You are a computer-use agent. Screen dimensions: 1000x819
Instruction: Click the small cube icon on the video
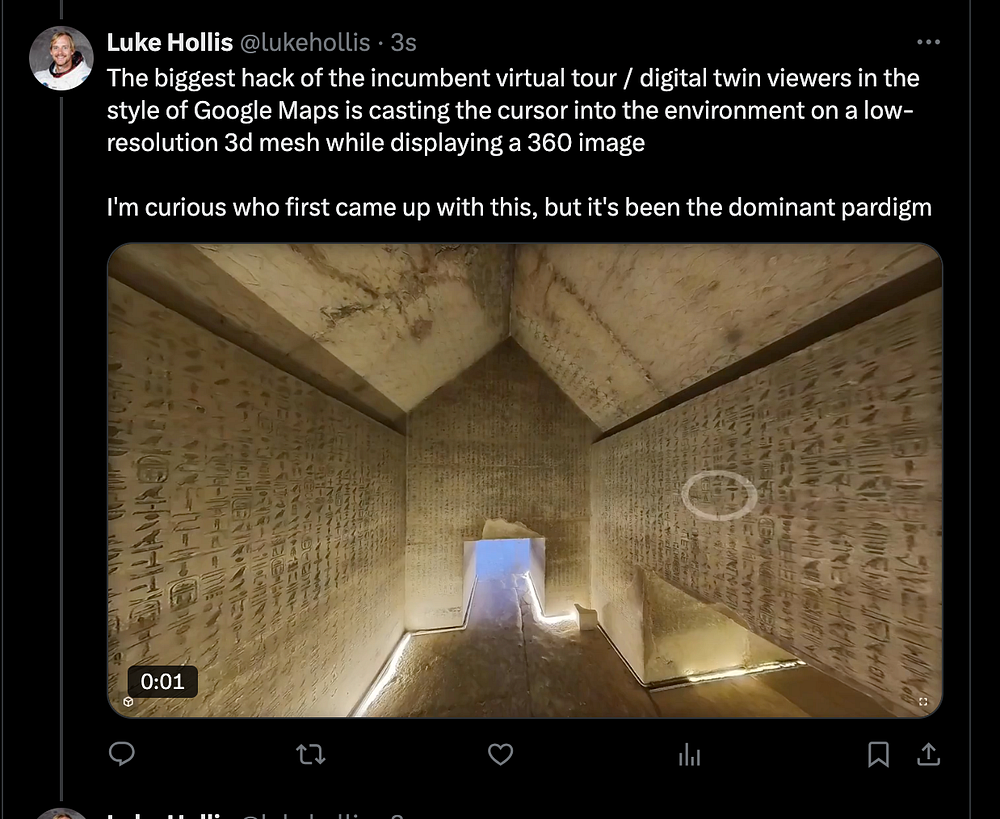[x=128, y=702]
